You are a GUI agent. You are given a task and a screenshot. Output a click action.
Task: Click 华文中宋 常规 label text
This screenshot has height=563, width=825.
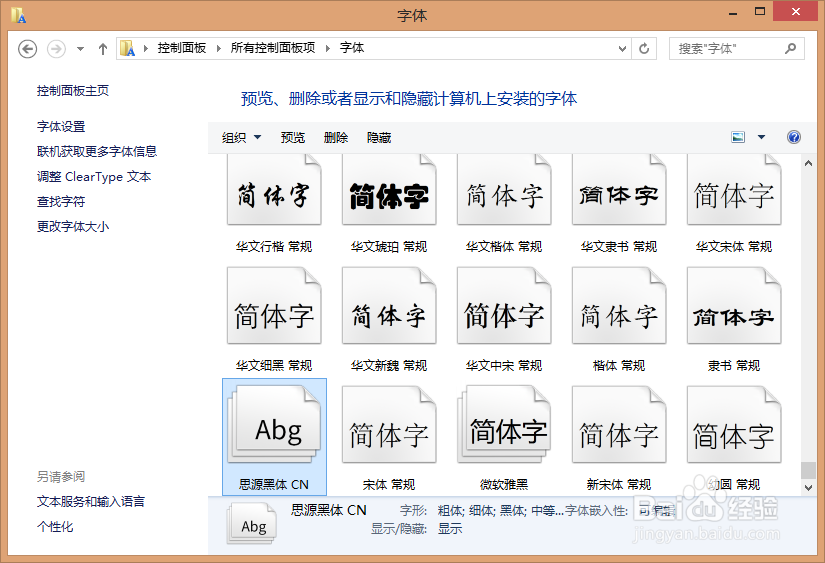pos(504,365)
